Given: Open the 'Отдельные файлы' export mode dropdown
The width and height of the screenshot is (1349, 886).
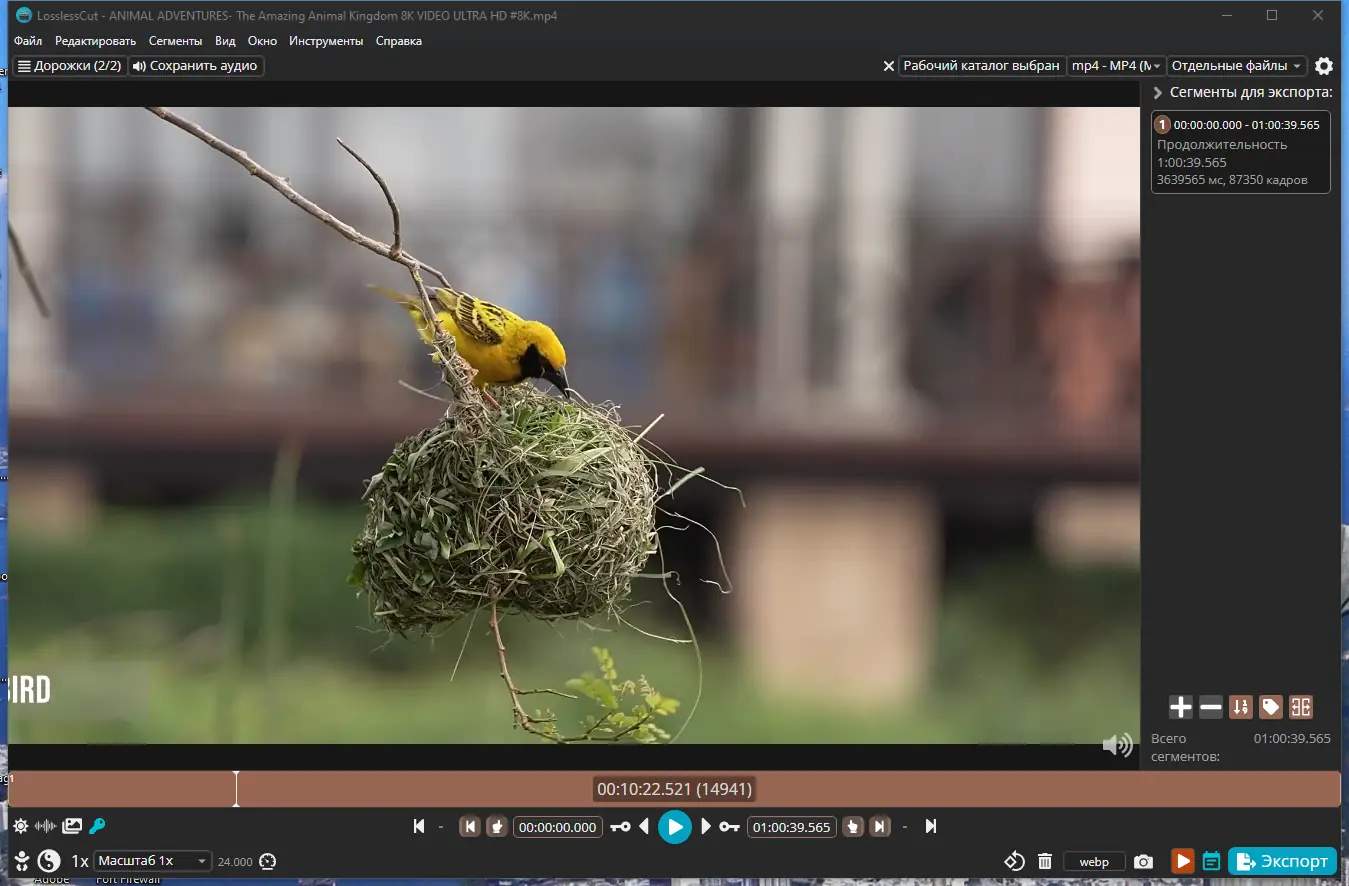Looking at the screenshot, I should click(x=1237, y=66).
